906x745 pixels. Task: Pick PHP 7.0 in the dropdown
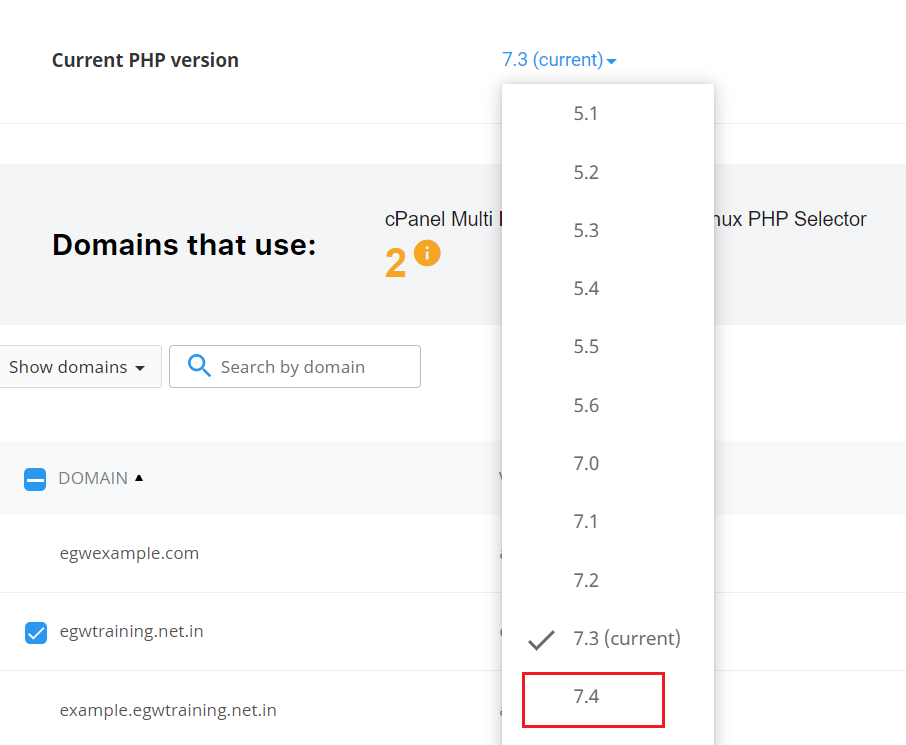pos(587,463)
